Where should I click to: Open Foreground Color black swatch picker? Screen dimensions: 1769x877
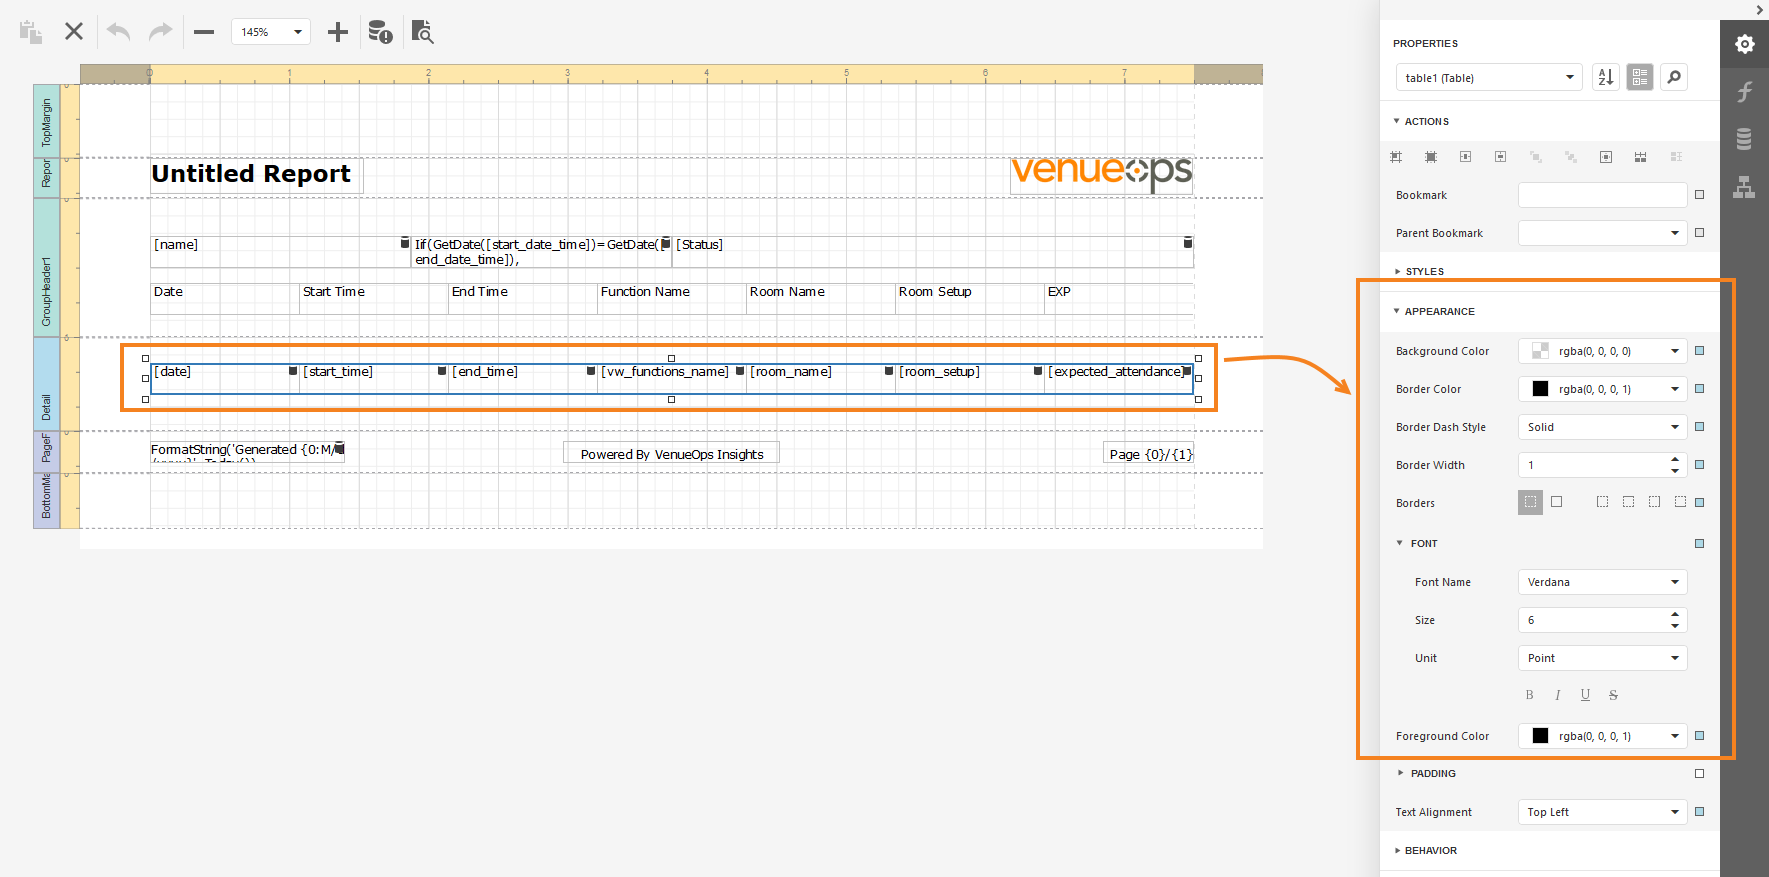pos(1540,736)
